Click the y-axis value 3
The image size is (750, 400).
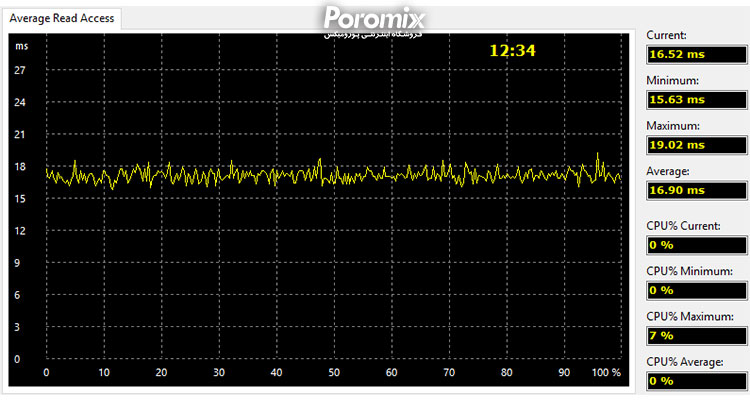(17, 327)
